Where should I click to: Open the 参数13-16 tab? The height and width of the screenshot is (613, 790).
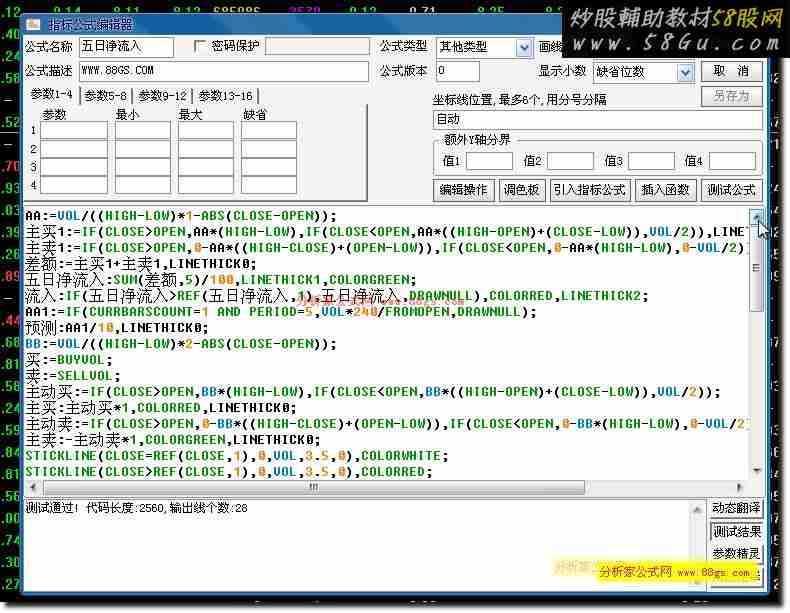[225, 96]
